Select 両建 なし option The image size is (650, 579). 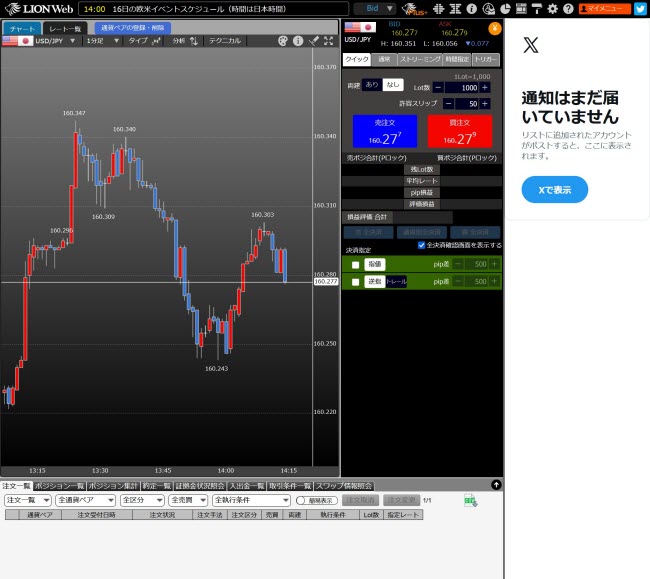(393, 85)
